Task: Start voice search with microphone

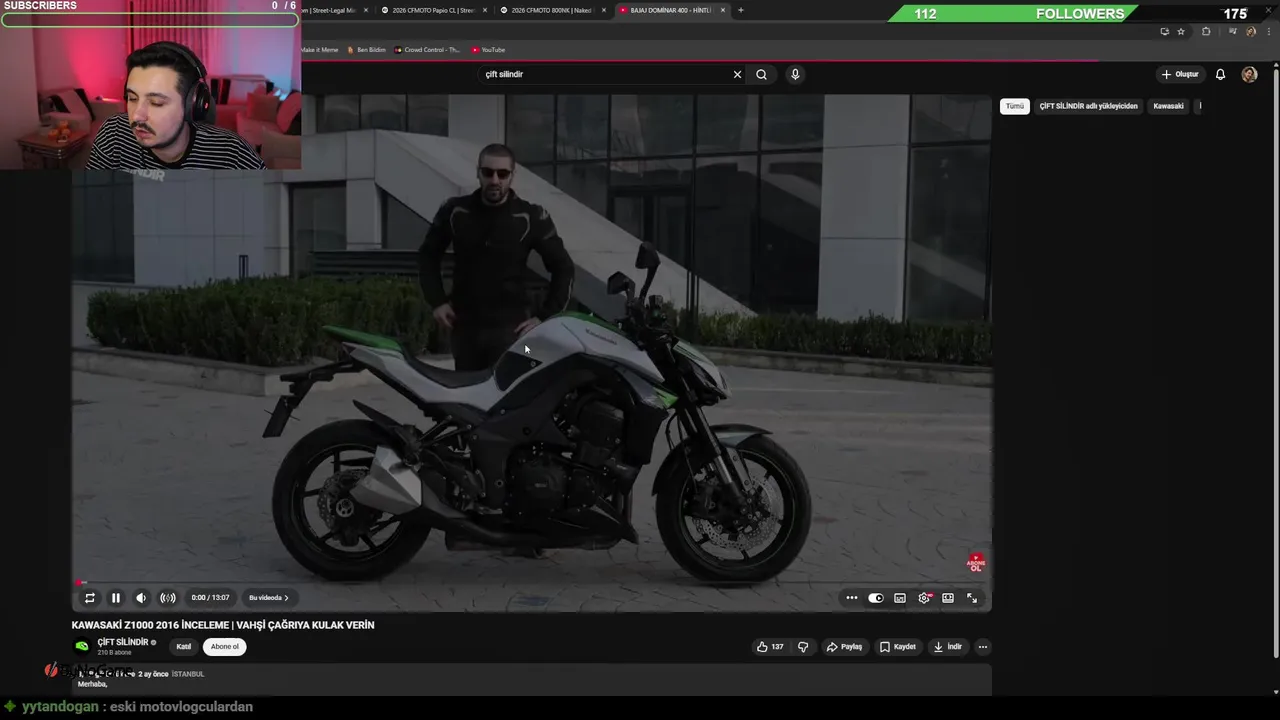Action: [x=795, y=74]
